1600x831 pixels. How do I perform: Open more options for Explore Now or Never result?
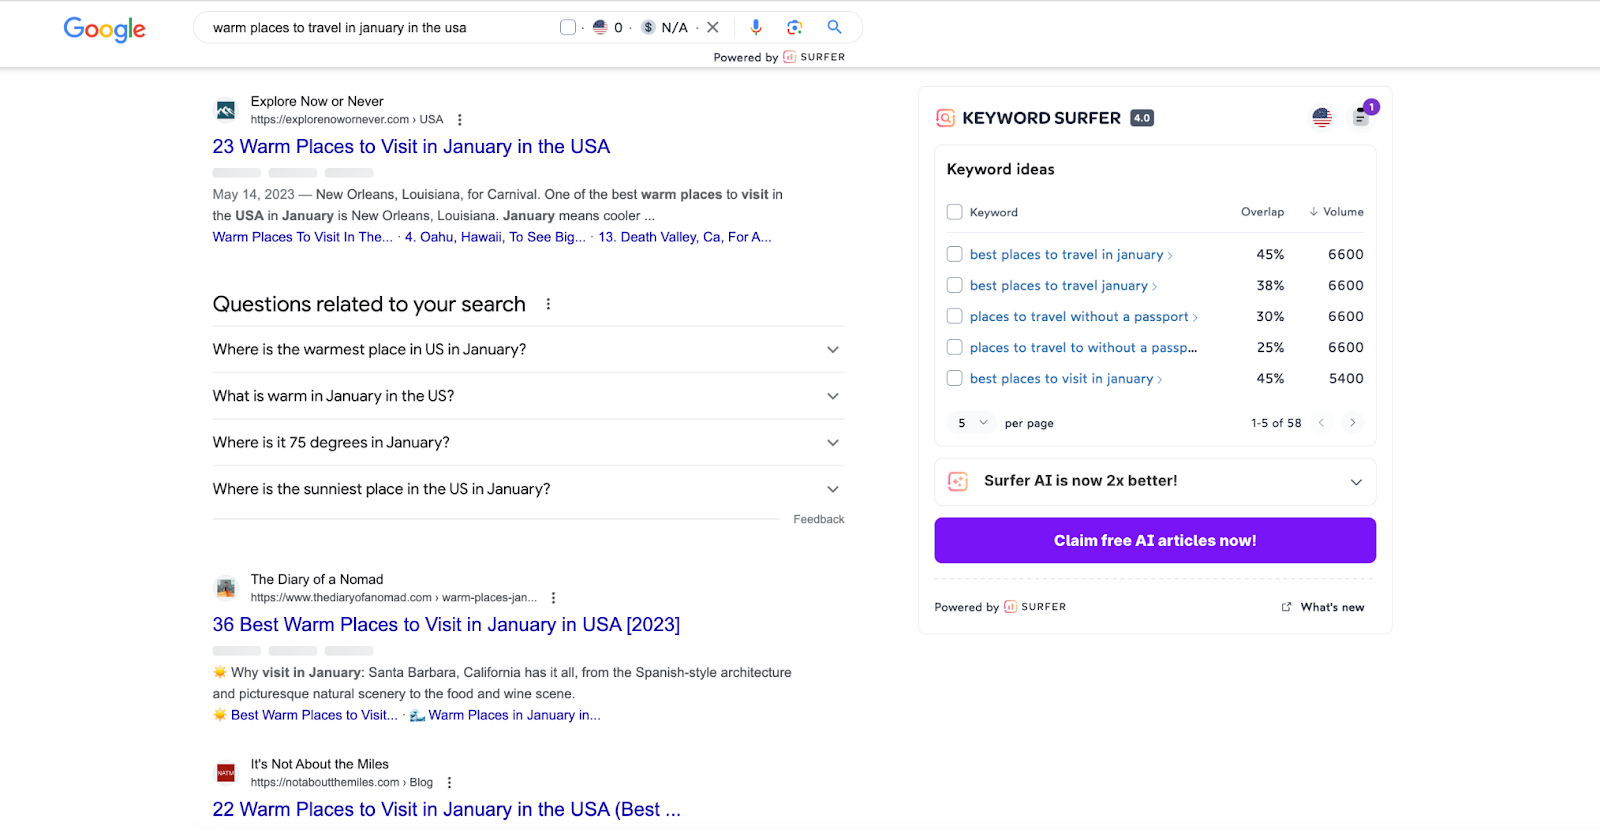(x=460, y=120)
